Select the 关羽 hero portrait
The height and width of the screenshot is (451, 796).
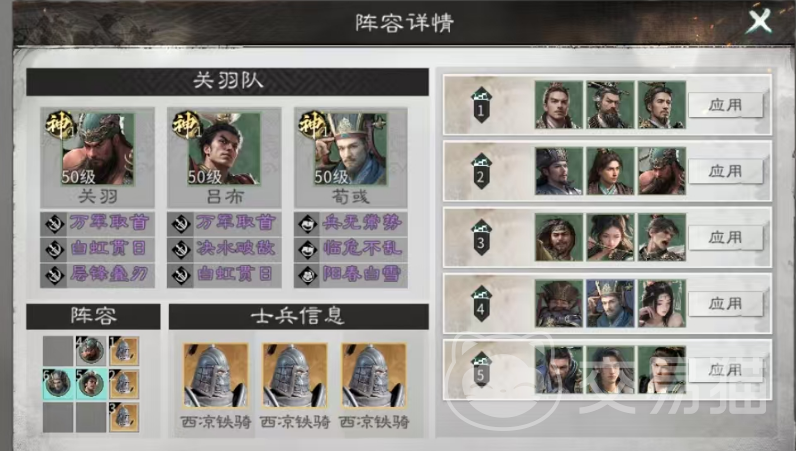(98, 148)
